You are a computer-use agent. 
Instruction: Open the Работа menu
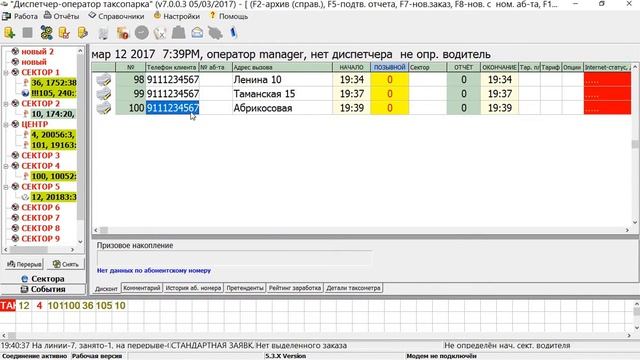click(20, 16)
